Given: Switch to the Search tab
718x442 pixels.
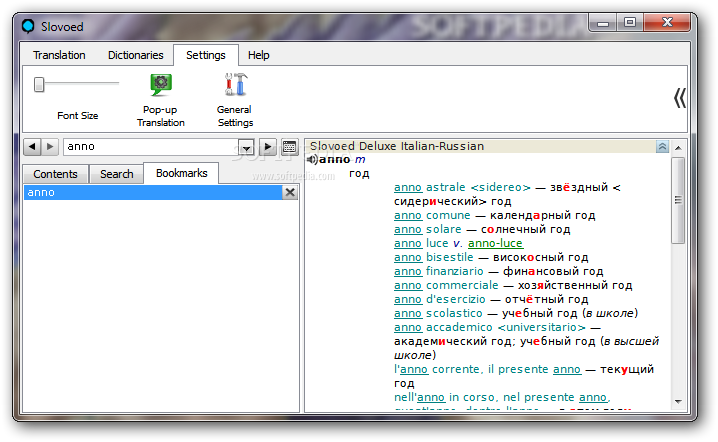Looking at the screenshot, I should (117, 174).
